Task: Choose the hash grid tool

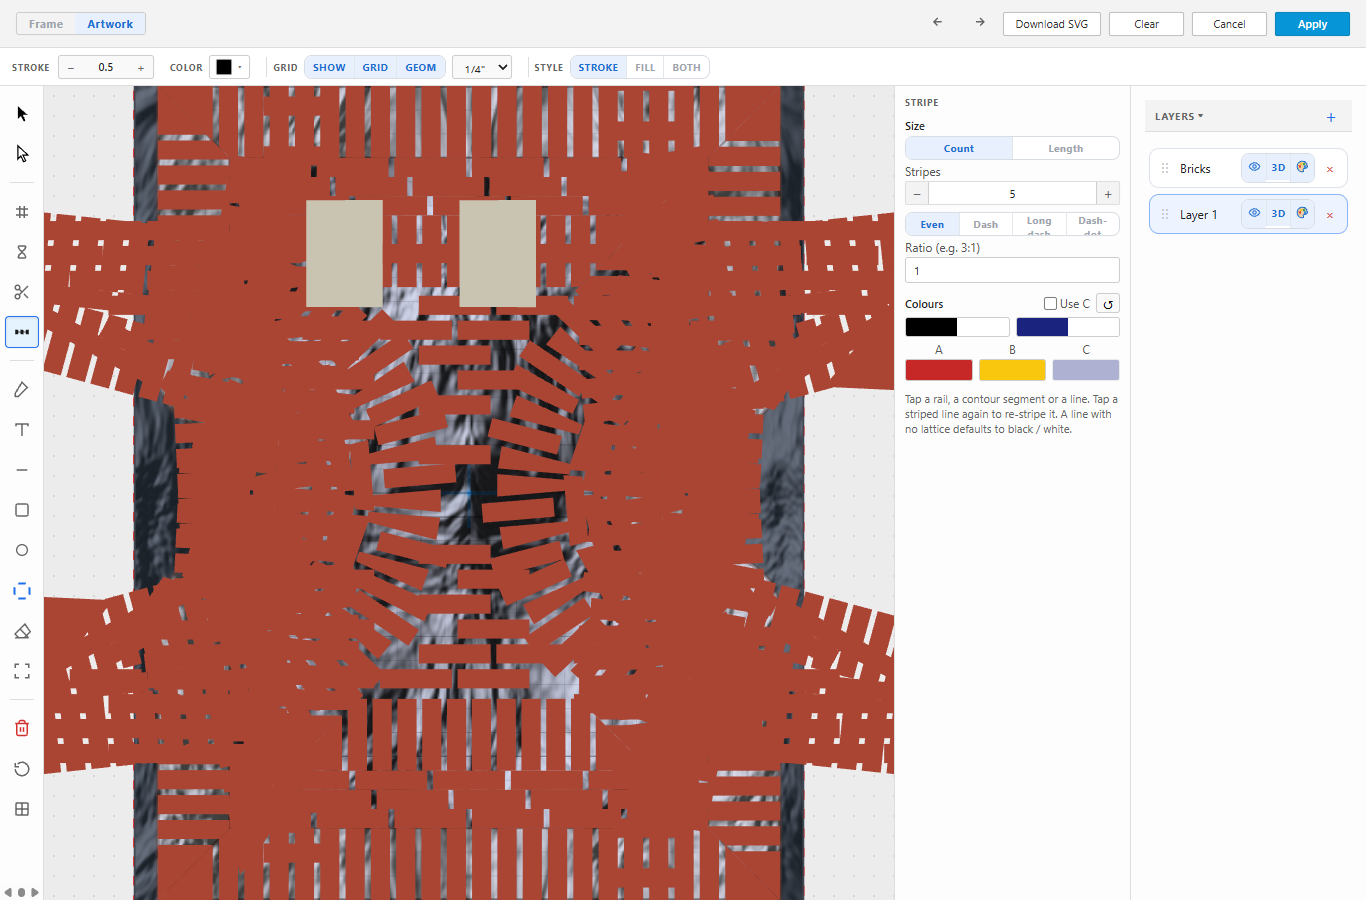Action: (x=22, y=212)
